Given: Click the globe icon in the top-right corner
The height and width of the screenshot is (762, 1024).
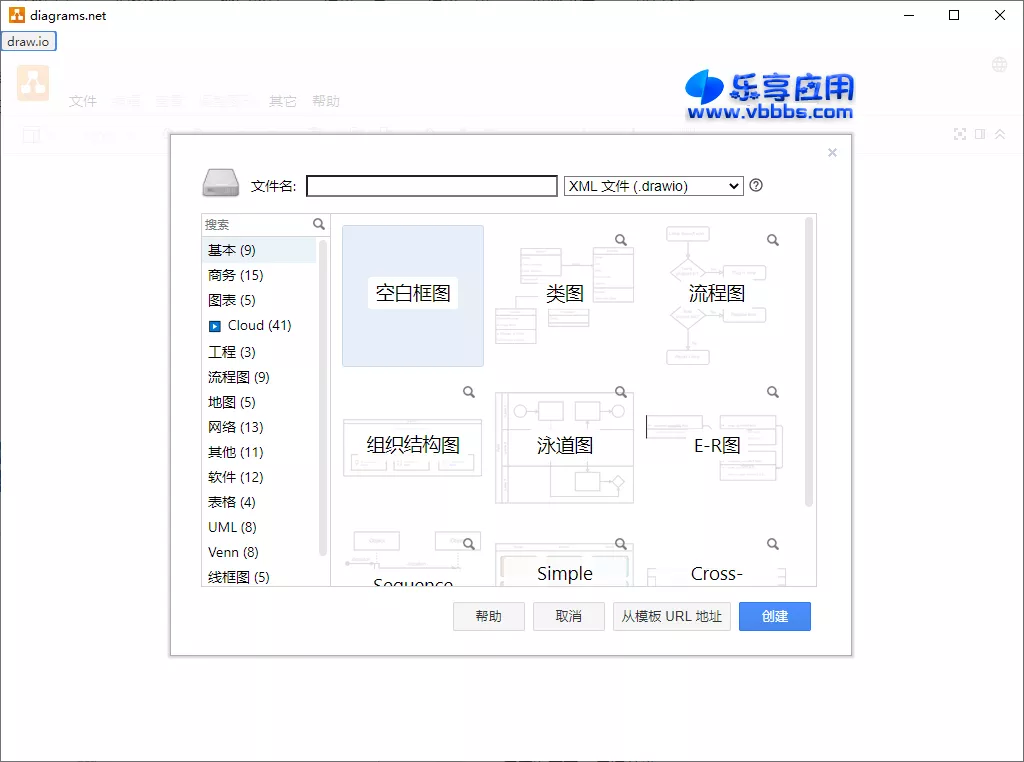Looking at the screenshot, I should point(999,63).
